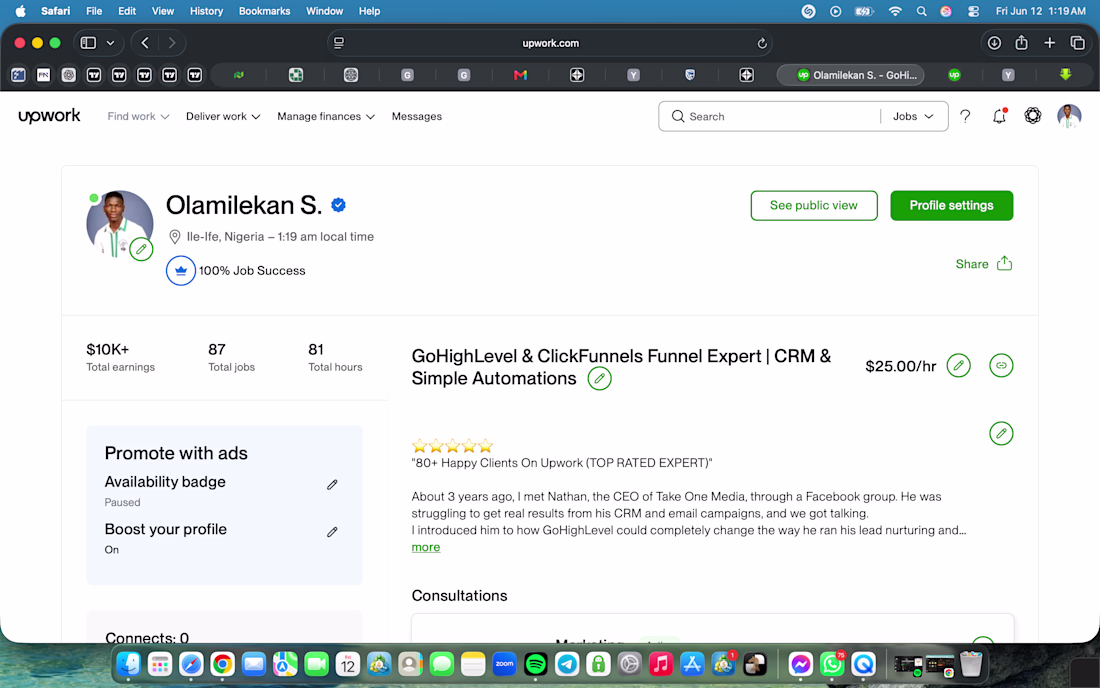1100x688 pixels.
Task: Open the History menu
Action: [206, 11]
